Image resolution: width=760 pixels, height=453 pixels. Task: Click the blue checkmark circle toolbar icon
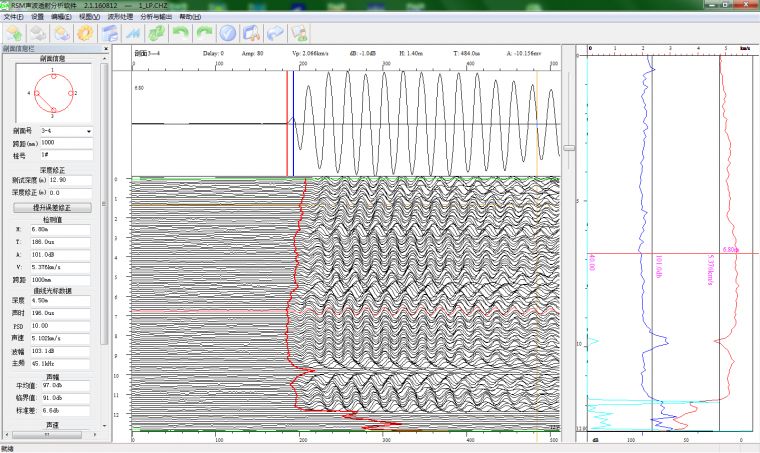coord(229,33)
